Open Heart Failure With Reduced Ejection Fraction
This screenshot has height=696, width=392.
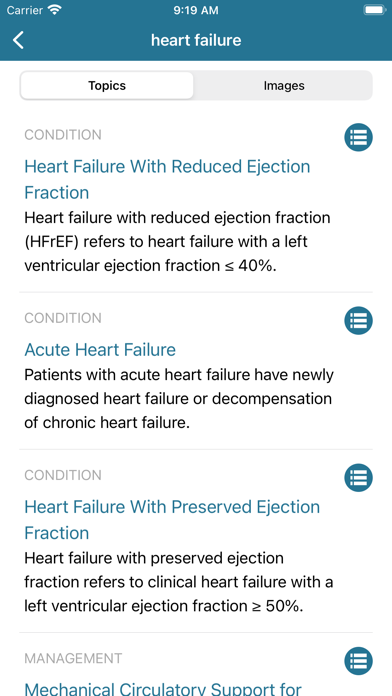[167, 179]
